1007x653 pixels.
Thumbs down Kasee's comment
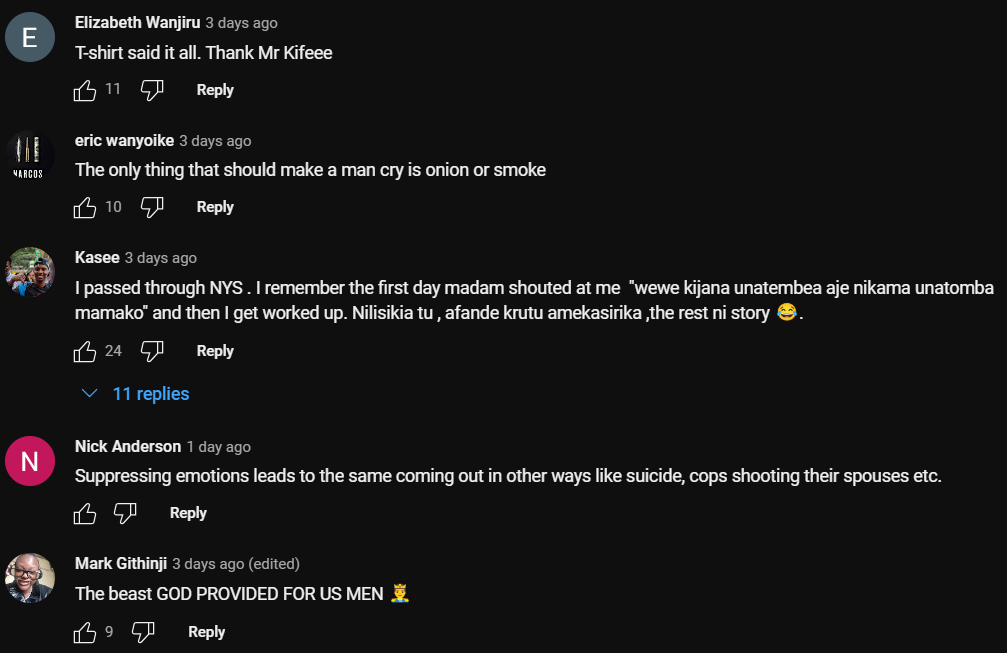[152, 351]
